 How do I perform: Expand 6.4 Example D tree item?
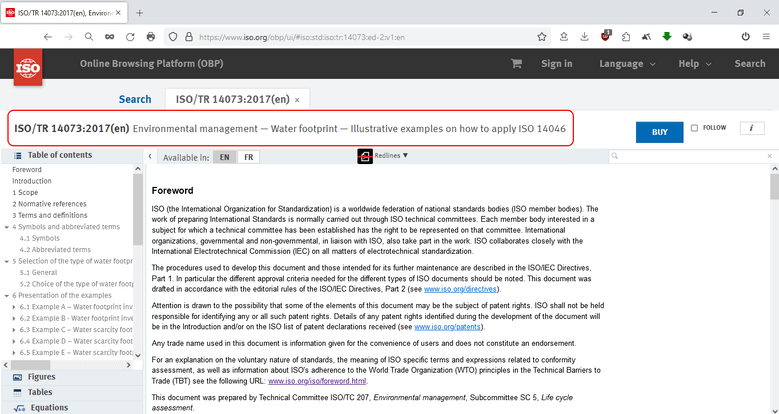14,341
